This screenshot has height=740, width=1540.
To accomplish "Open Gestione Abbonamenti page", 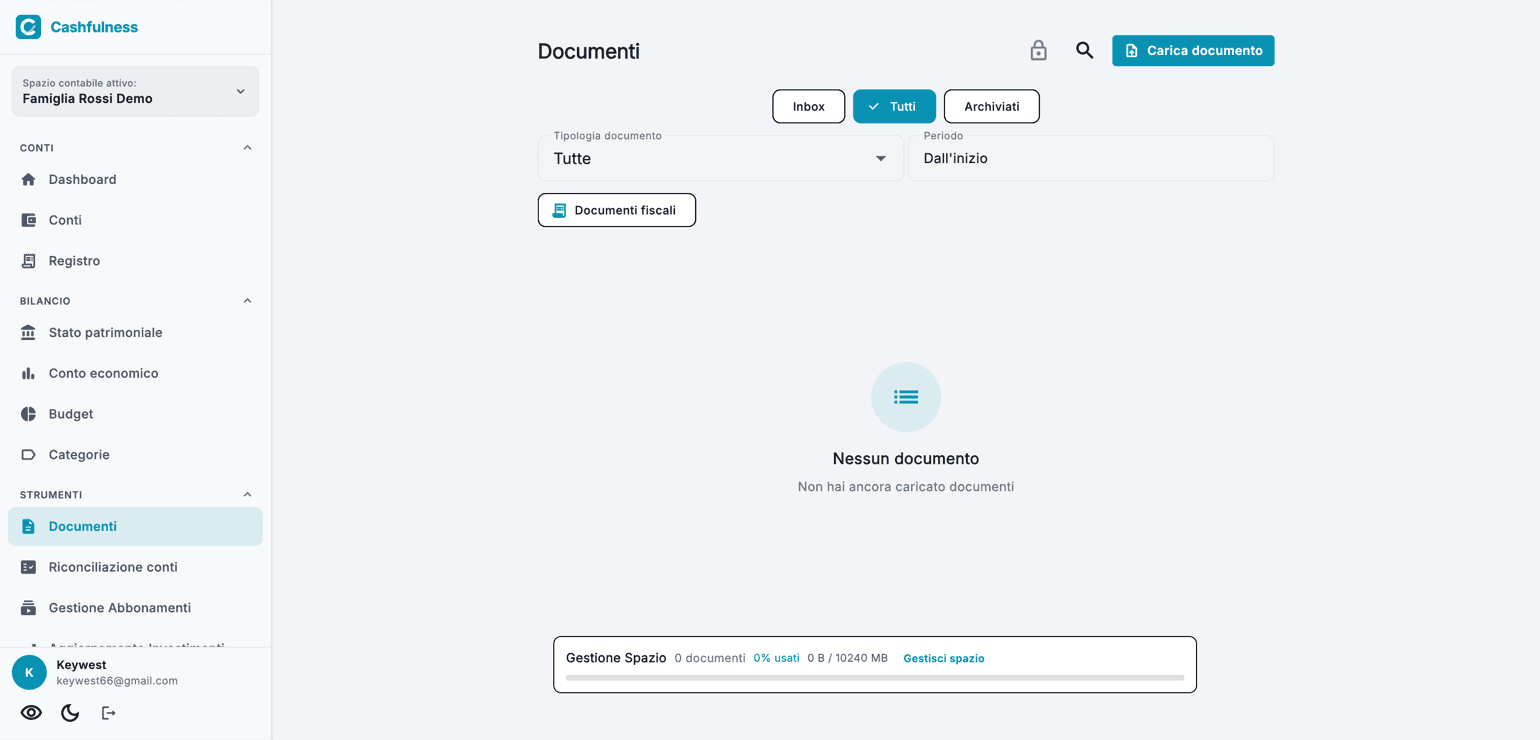I will 135,608.
